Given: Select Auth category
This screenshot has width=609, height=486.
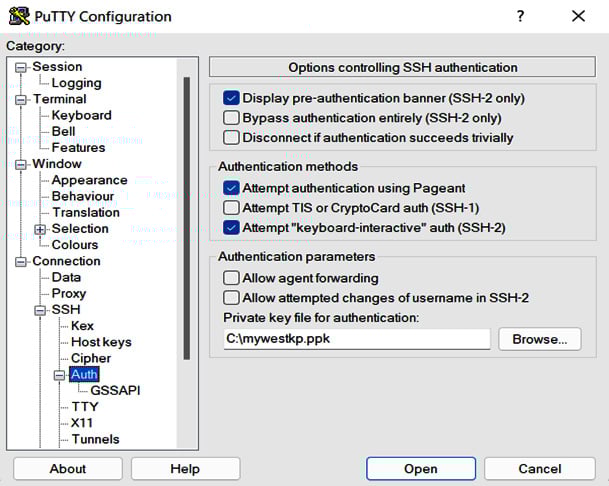Looking at the screenshot, I should point(84,375).
